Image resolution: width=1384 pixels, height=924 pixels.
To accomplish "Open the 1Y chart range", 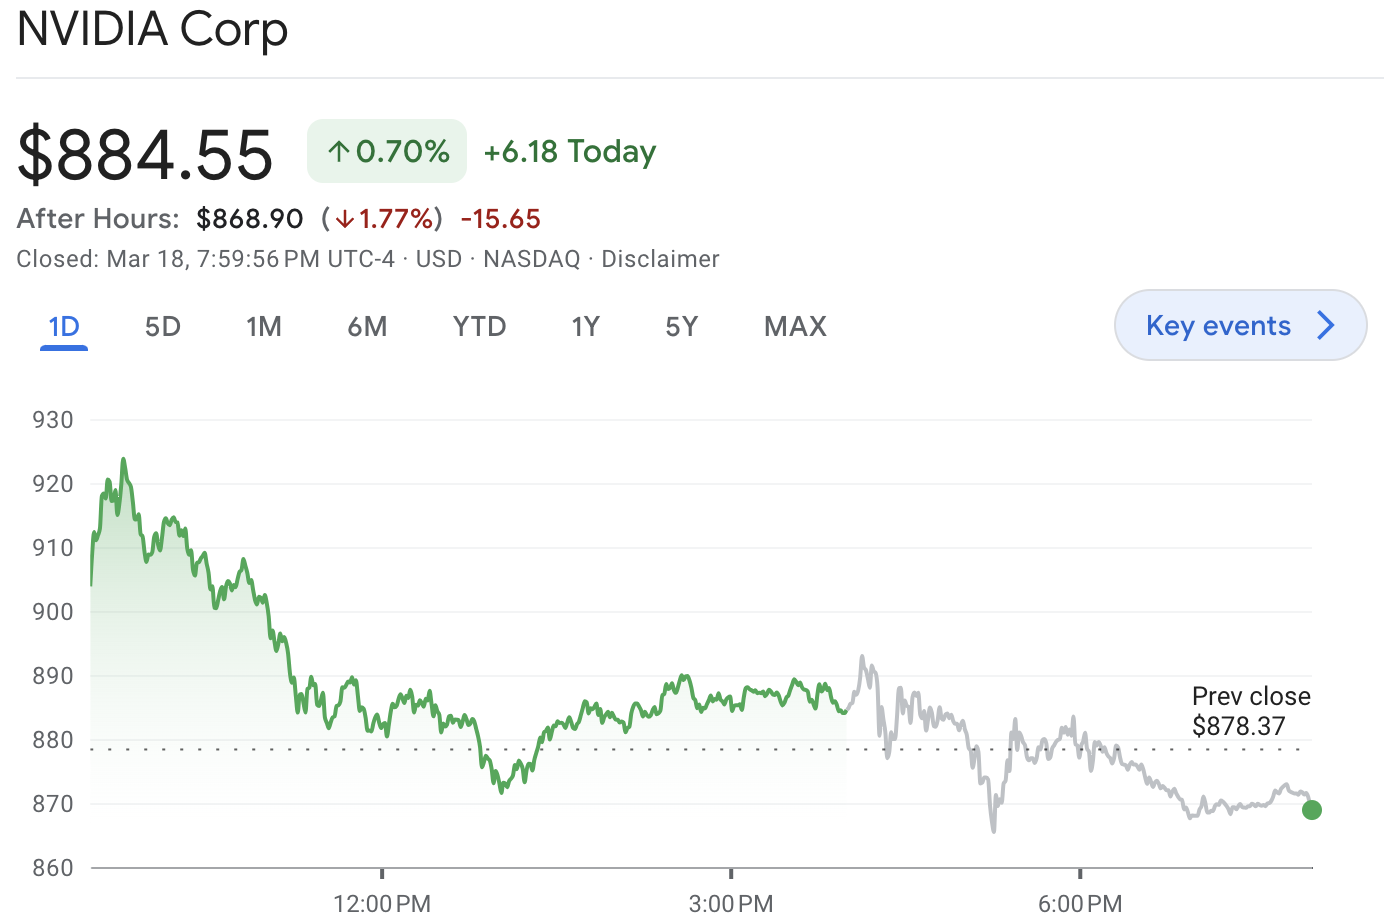I will [585, 327].
